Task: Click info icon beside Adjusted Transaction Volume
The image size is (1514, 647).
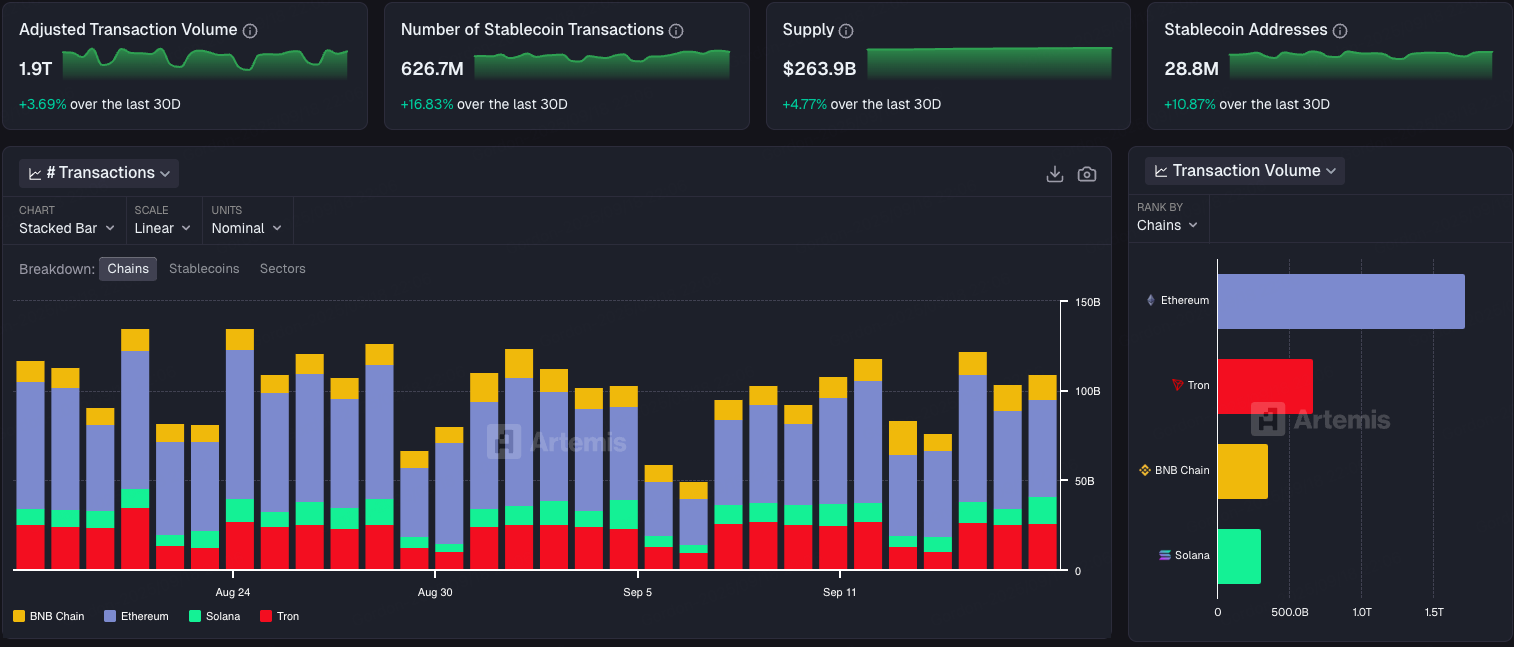Action: 250,31
